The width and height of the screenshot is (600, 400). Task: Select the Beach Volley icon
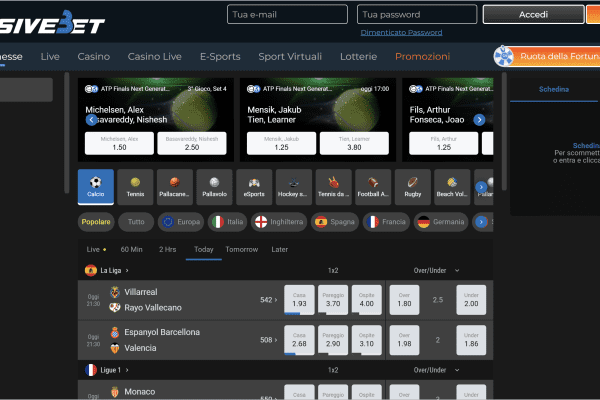pyautogui.click(x=452, y=187)
